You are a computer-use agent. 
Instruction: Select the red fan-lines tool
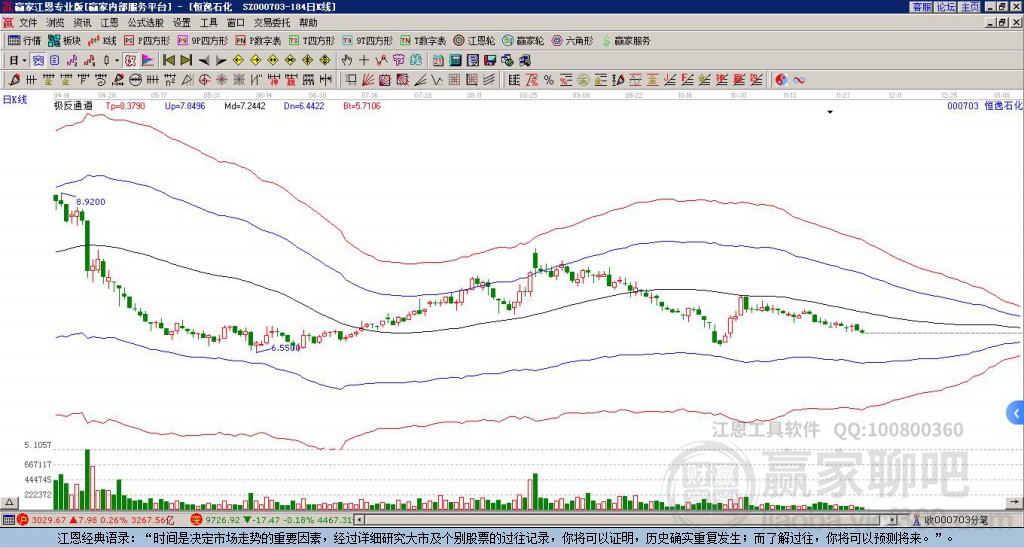pos(368,80)
